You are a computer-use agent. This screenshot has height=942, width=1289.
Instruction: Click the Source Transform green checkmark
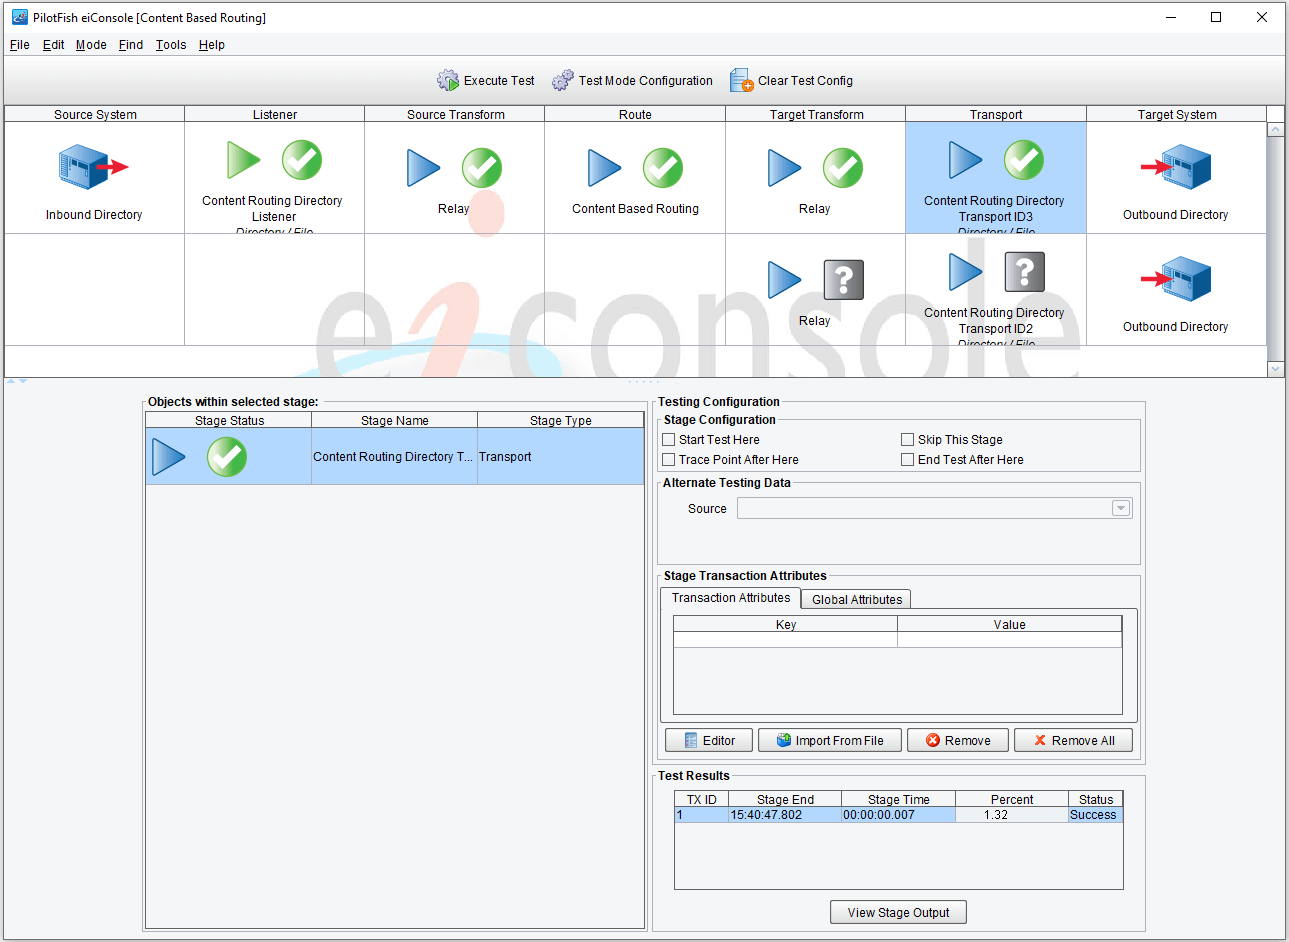482,168
